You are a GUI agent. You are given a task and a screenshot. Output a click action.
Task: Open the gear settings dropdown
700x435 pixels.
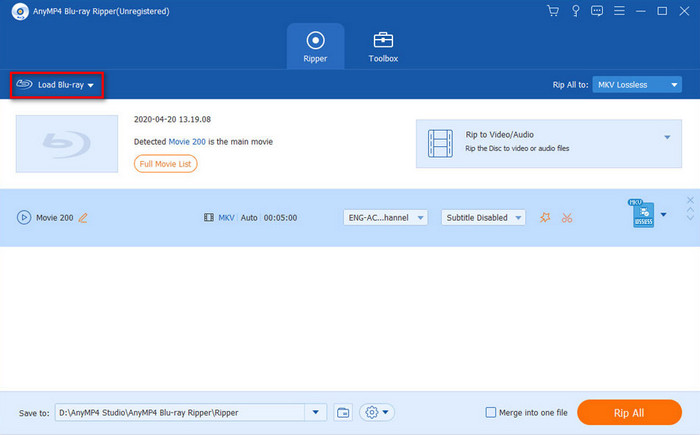pyautogui.click(x=377, y=412)
